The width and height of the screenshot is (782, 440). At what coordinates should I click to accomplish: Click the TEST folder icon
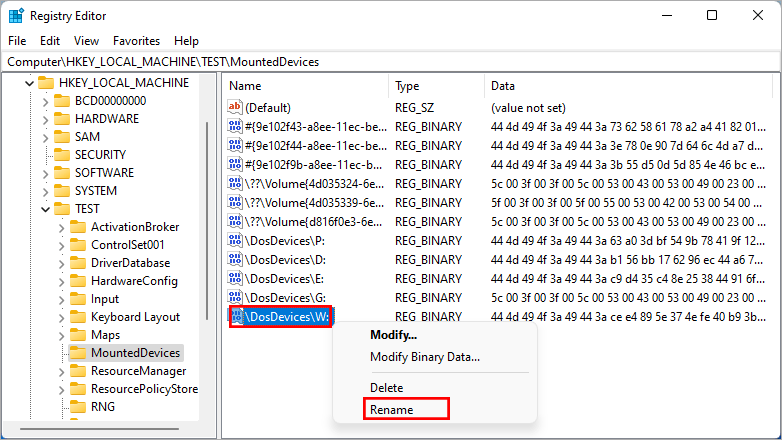(62, 209)
